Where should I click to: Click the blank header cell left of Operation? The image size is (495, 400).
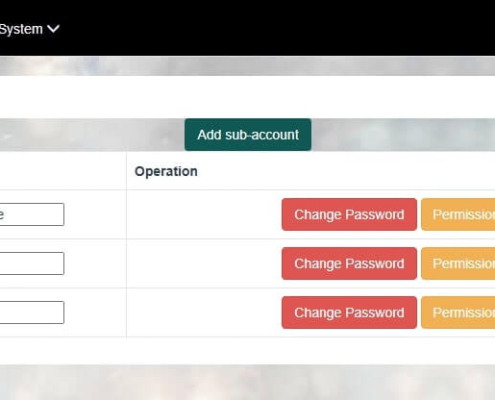coord(63,171)
